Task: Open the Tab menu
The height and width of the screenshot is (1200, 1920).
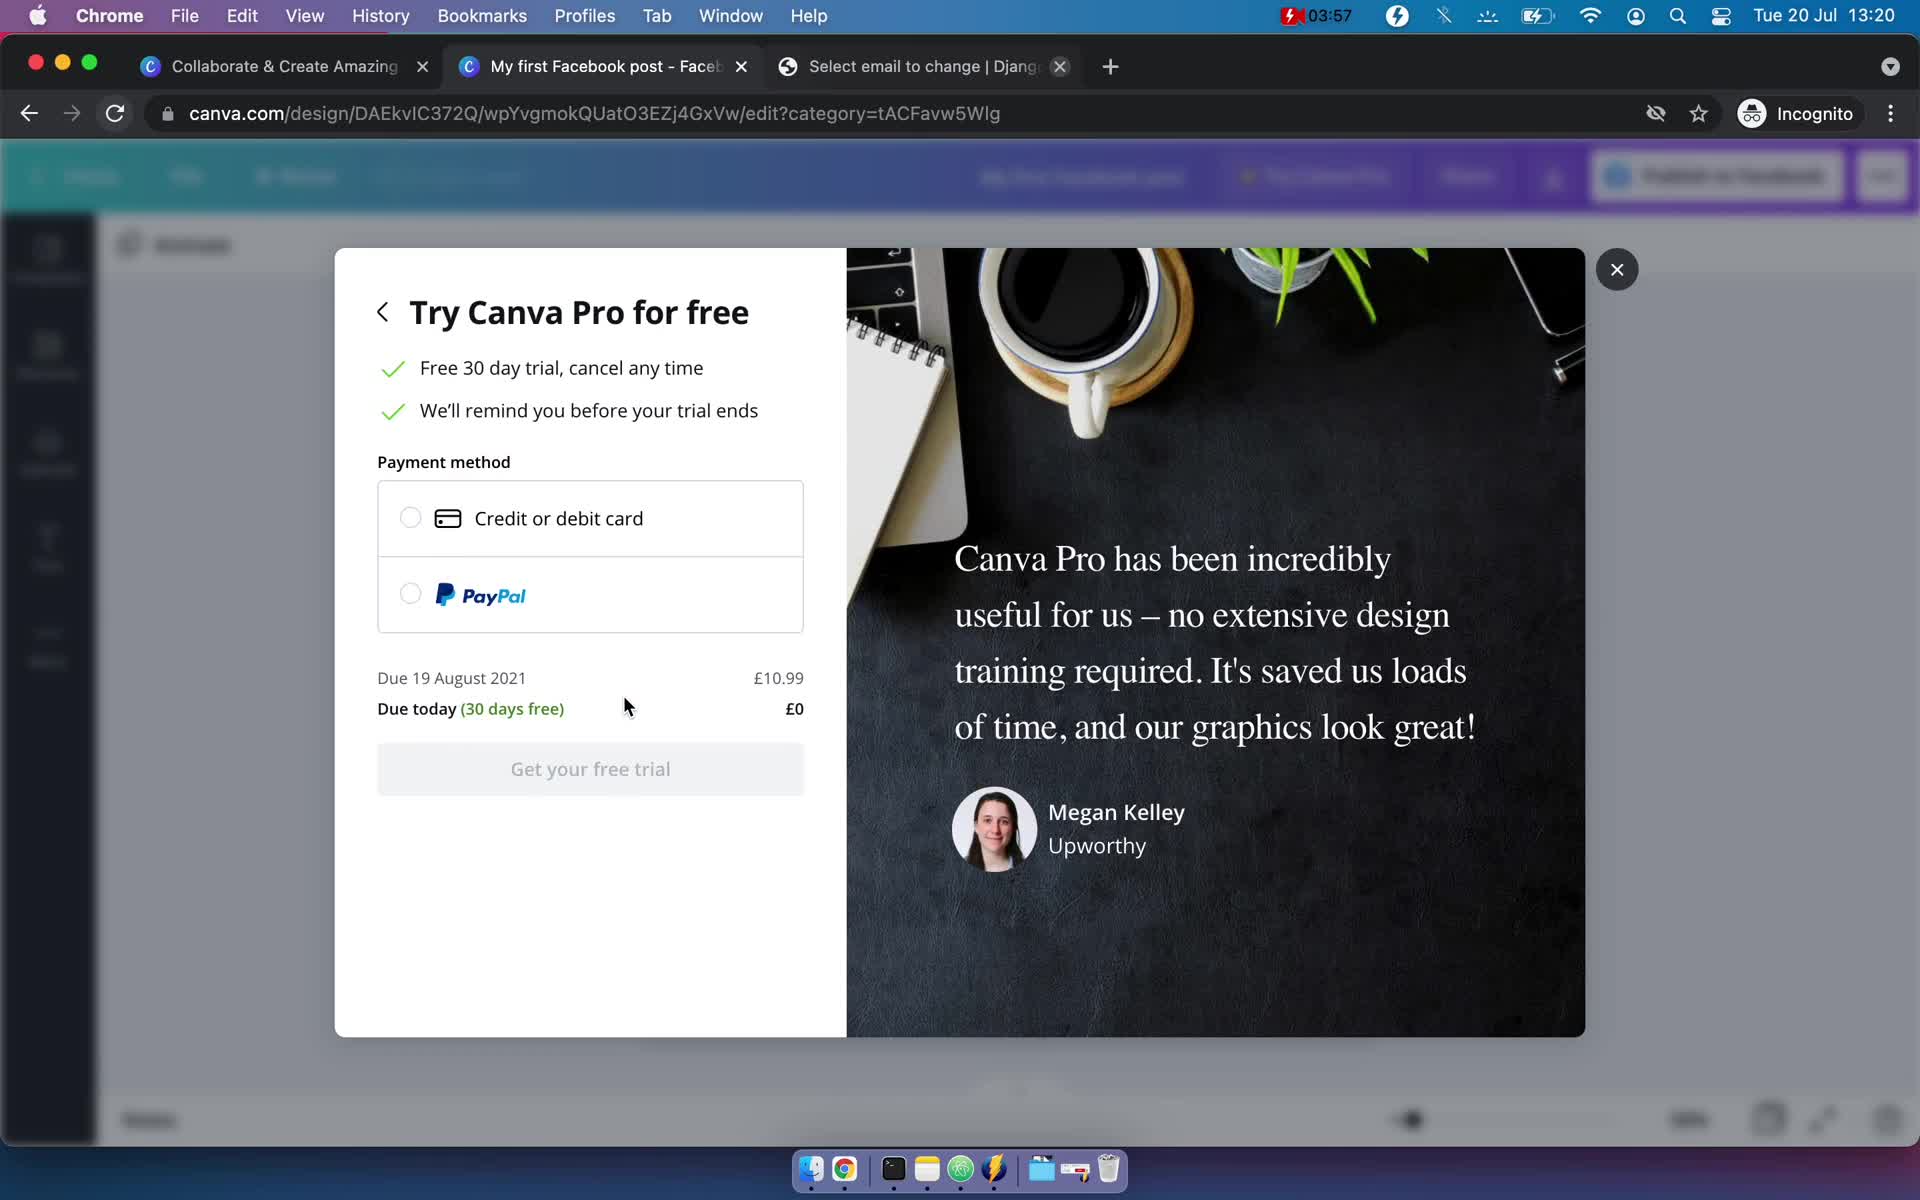Action: [x=656, y=16]
